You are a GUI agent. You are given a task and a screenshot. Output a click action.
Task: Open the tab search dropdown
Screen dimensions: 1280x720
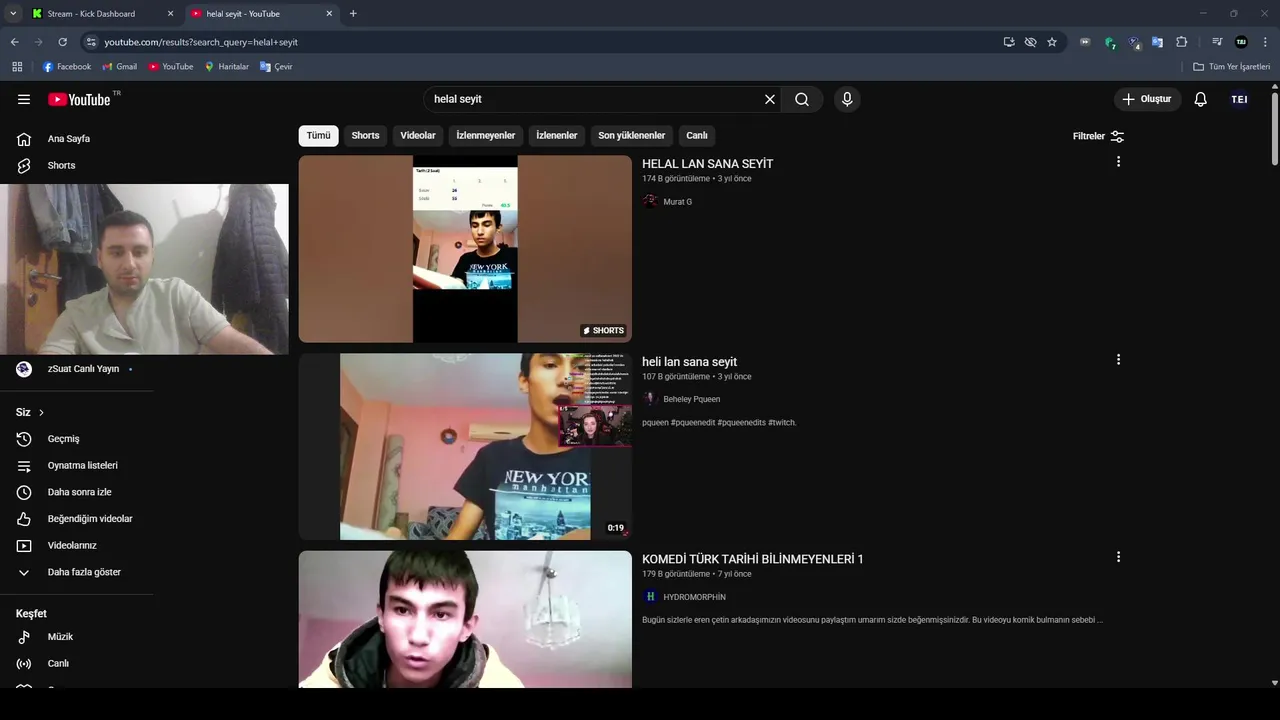[12, 14]
